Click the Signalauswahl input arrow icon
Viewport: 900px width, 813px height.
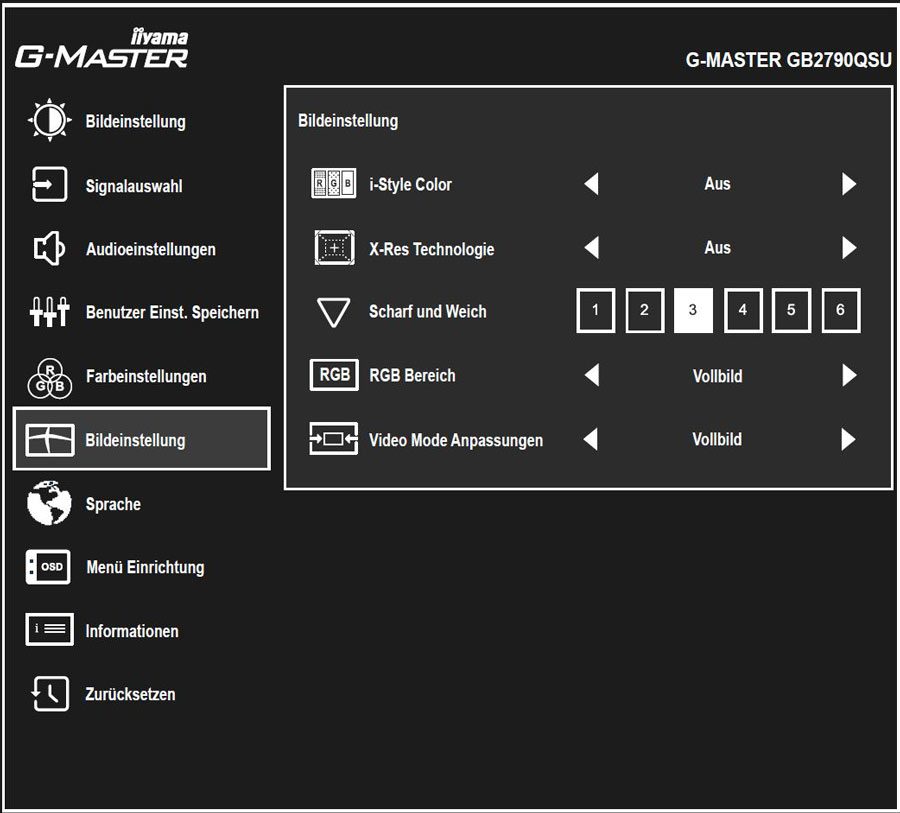49,185
